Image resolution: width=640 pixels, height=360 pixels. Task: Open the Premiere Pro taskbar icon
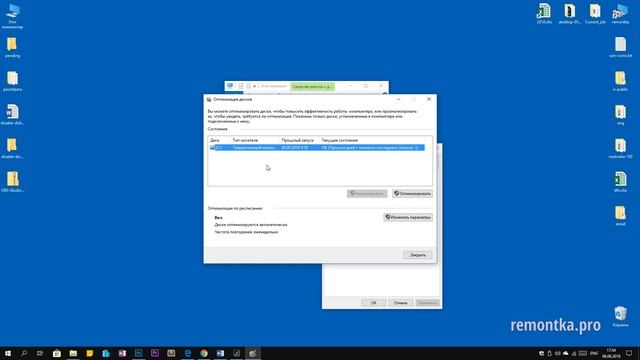click(155, 353)
